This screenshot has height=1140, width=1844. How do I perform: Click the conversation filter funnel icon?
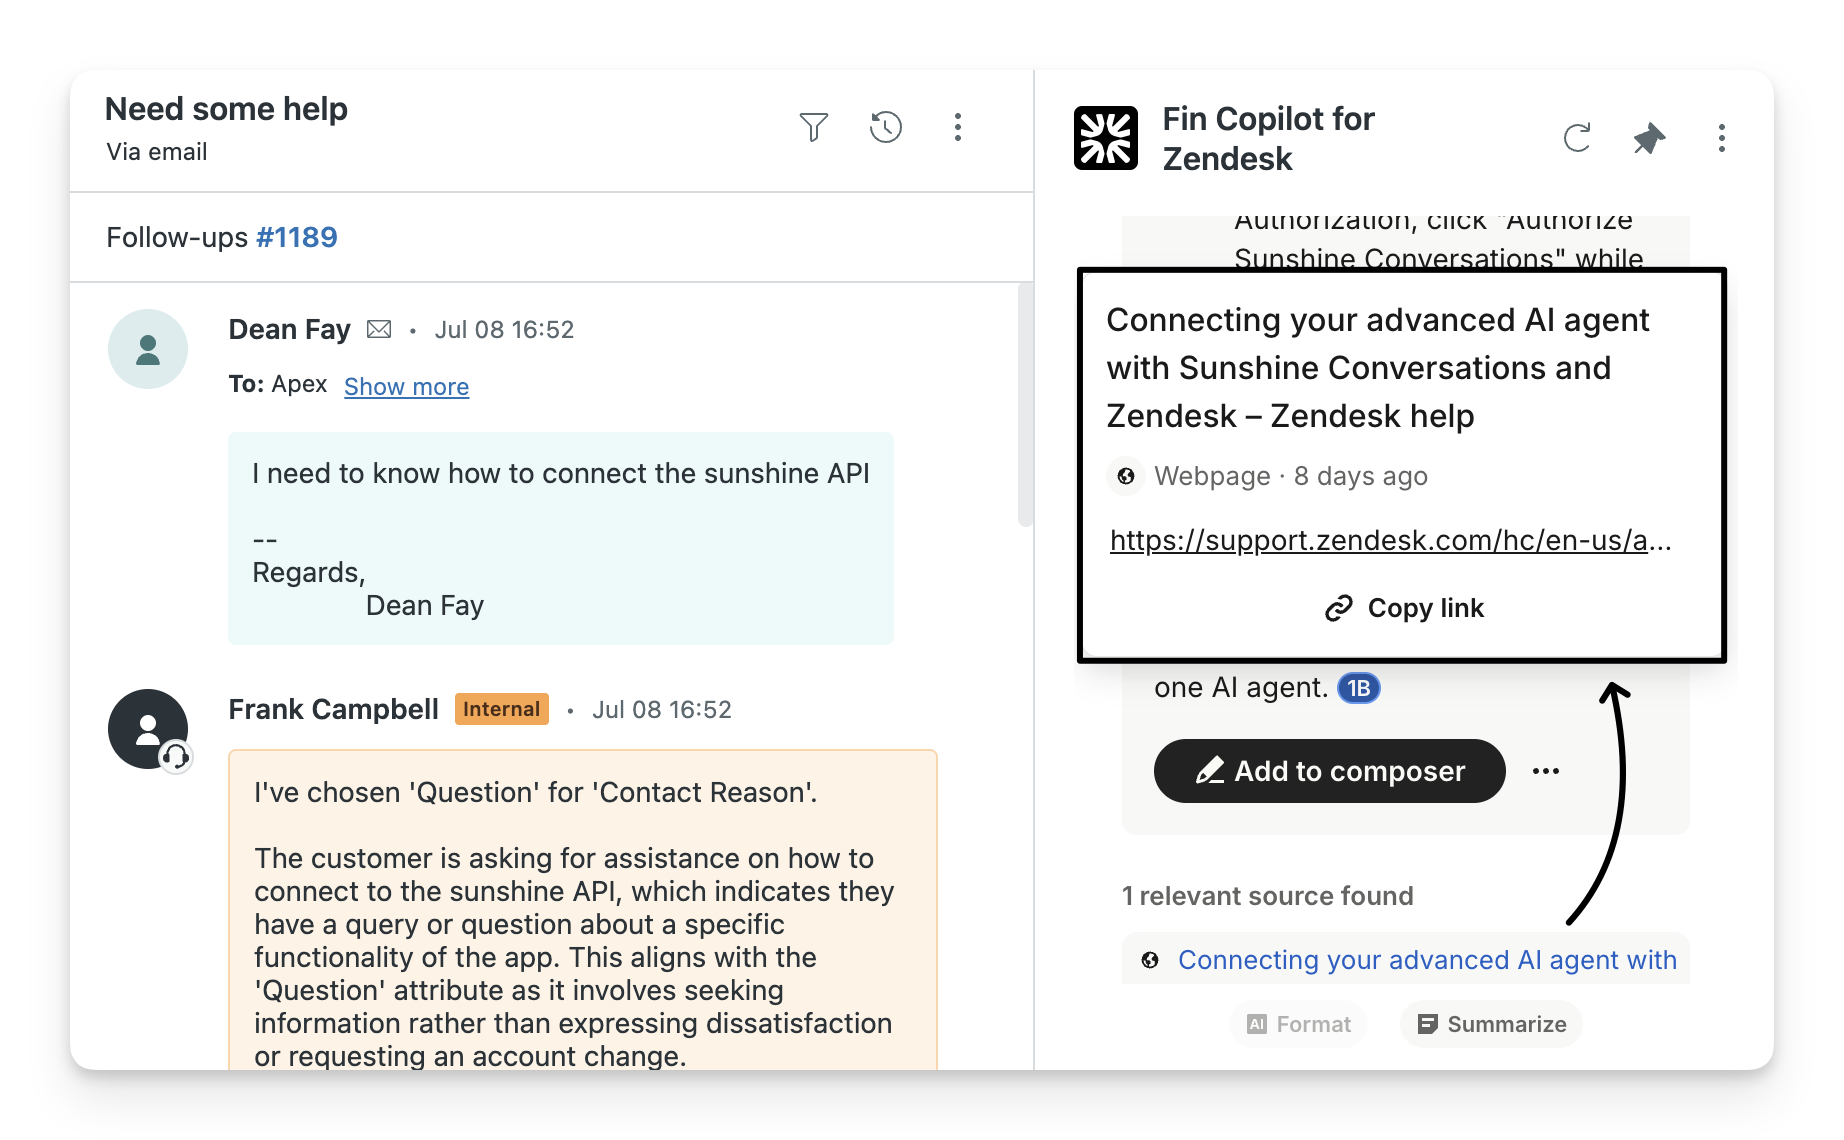[813, 127]
